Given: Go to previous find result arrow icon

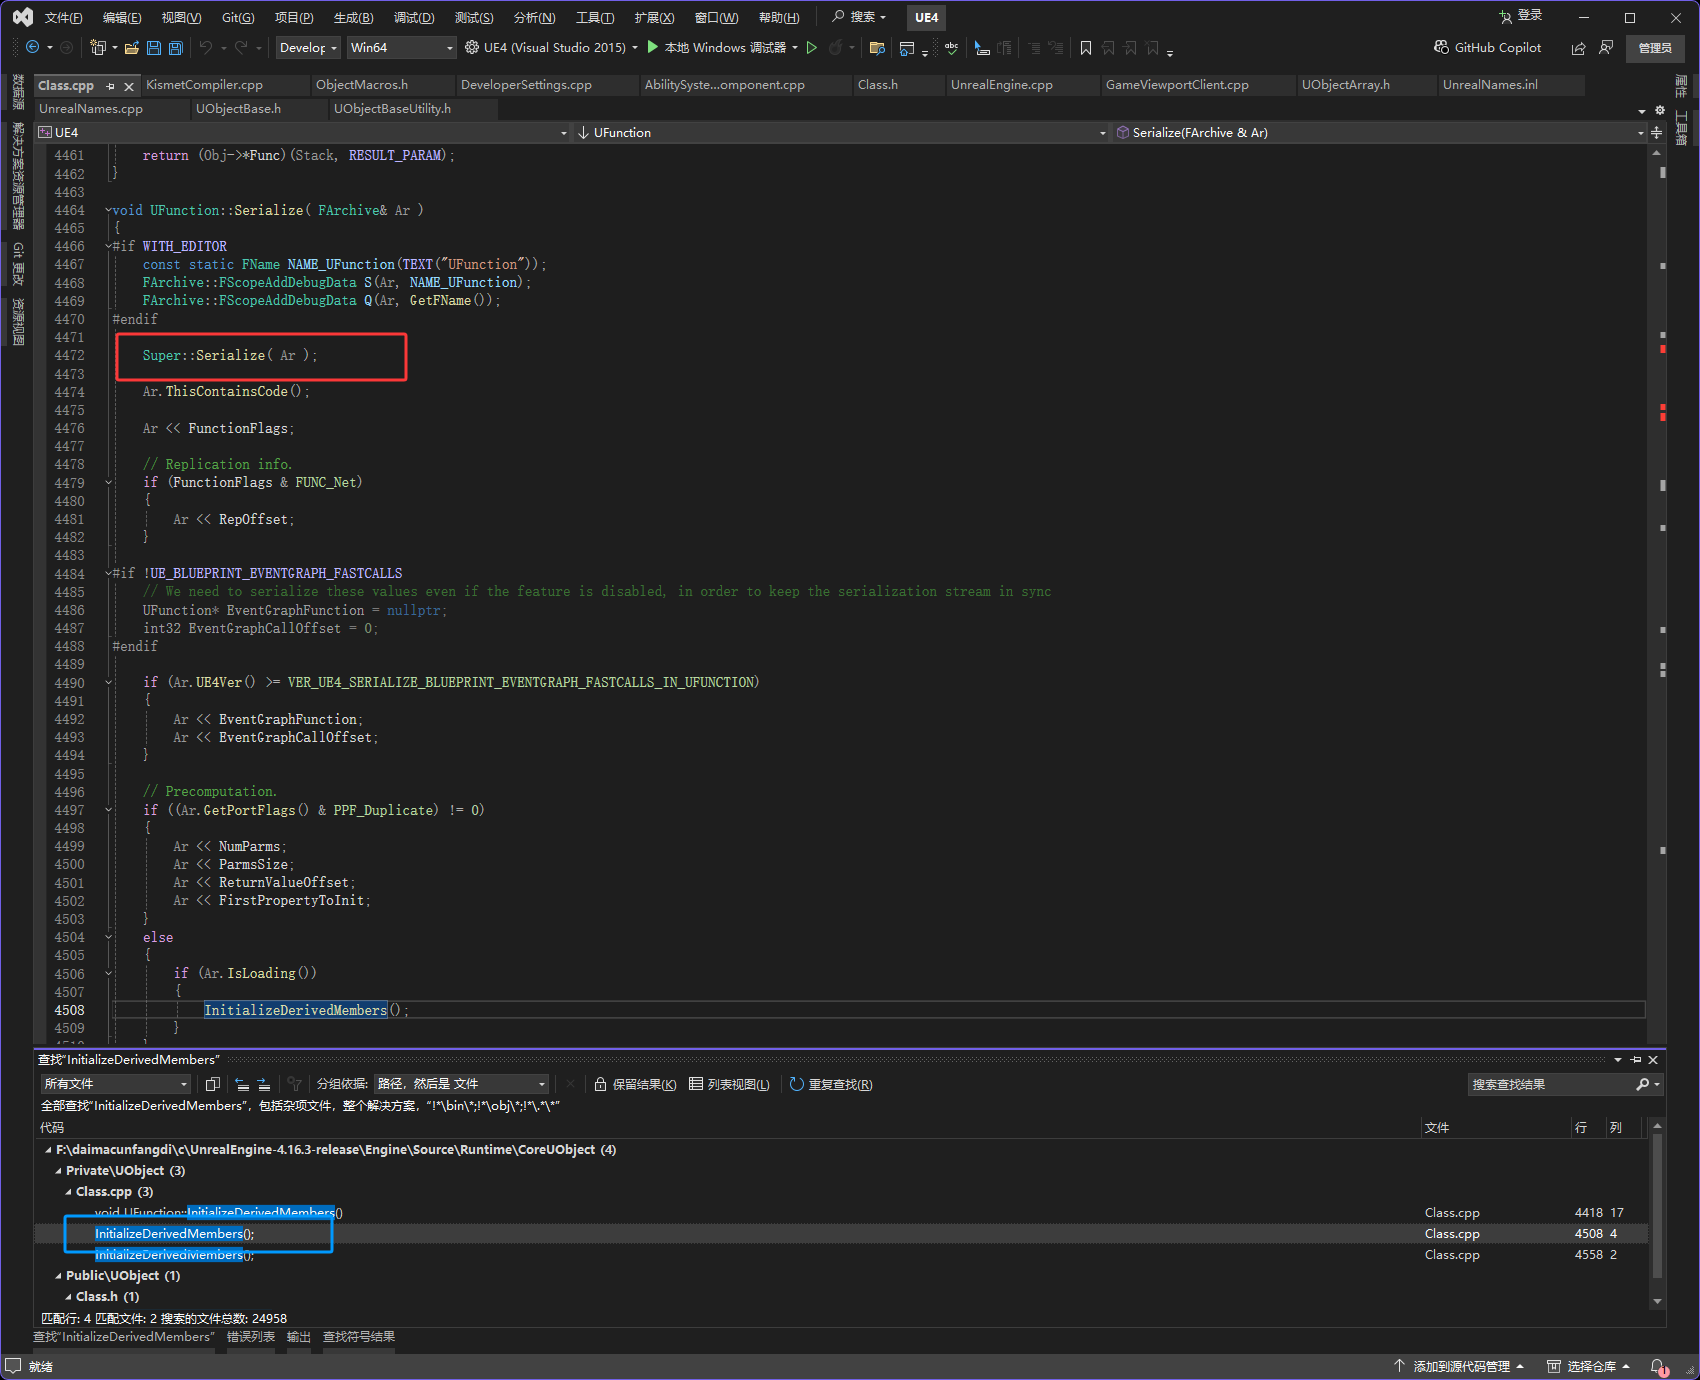Looking at the screenshot, I should (x=242, y=1084).
